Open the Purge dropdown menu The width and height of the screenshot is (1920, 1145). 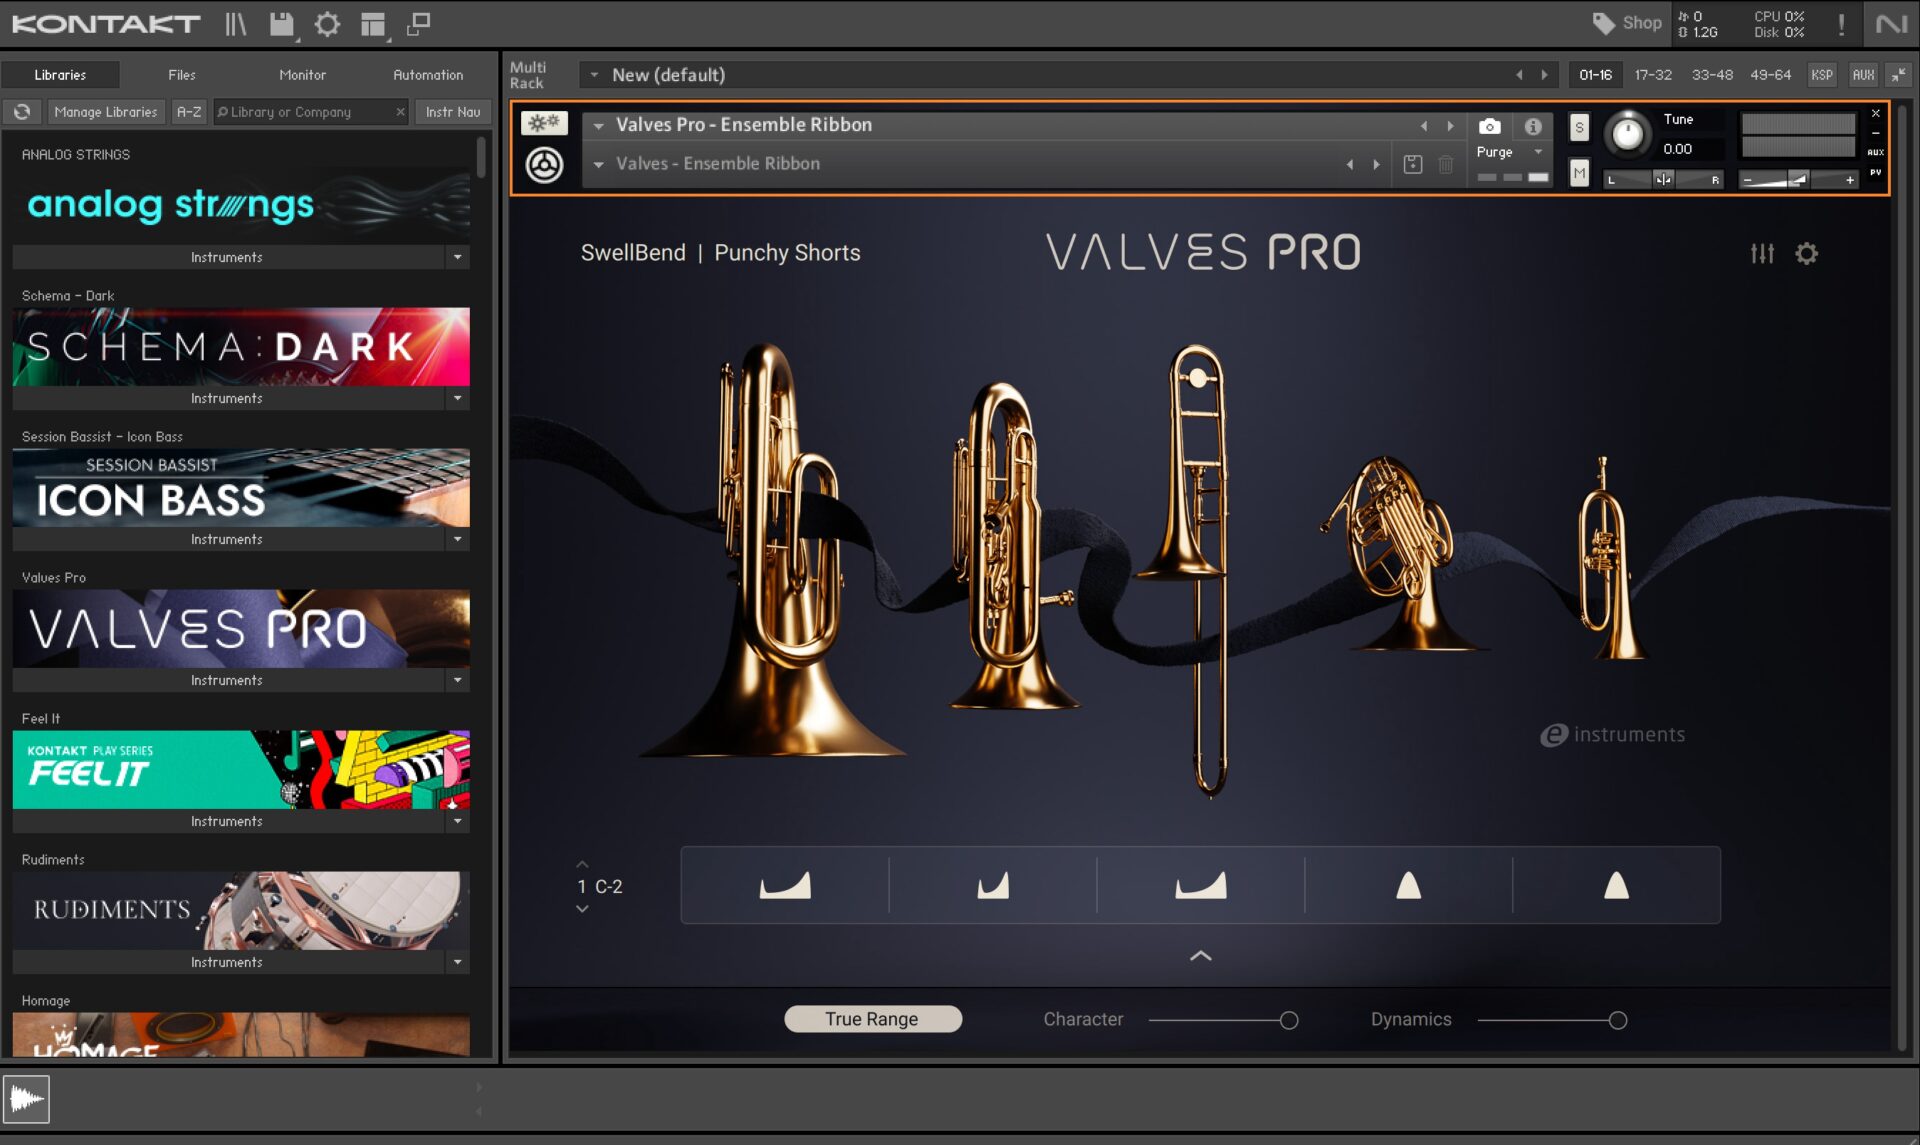click(x=1537, y=152)
